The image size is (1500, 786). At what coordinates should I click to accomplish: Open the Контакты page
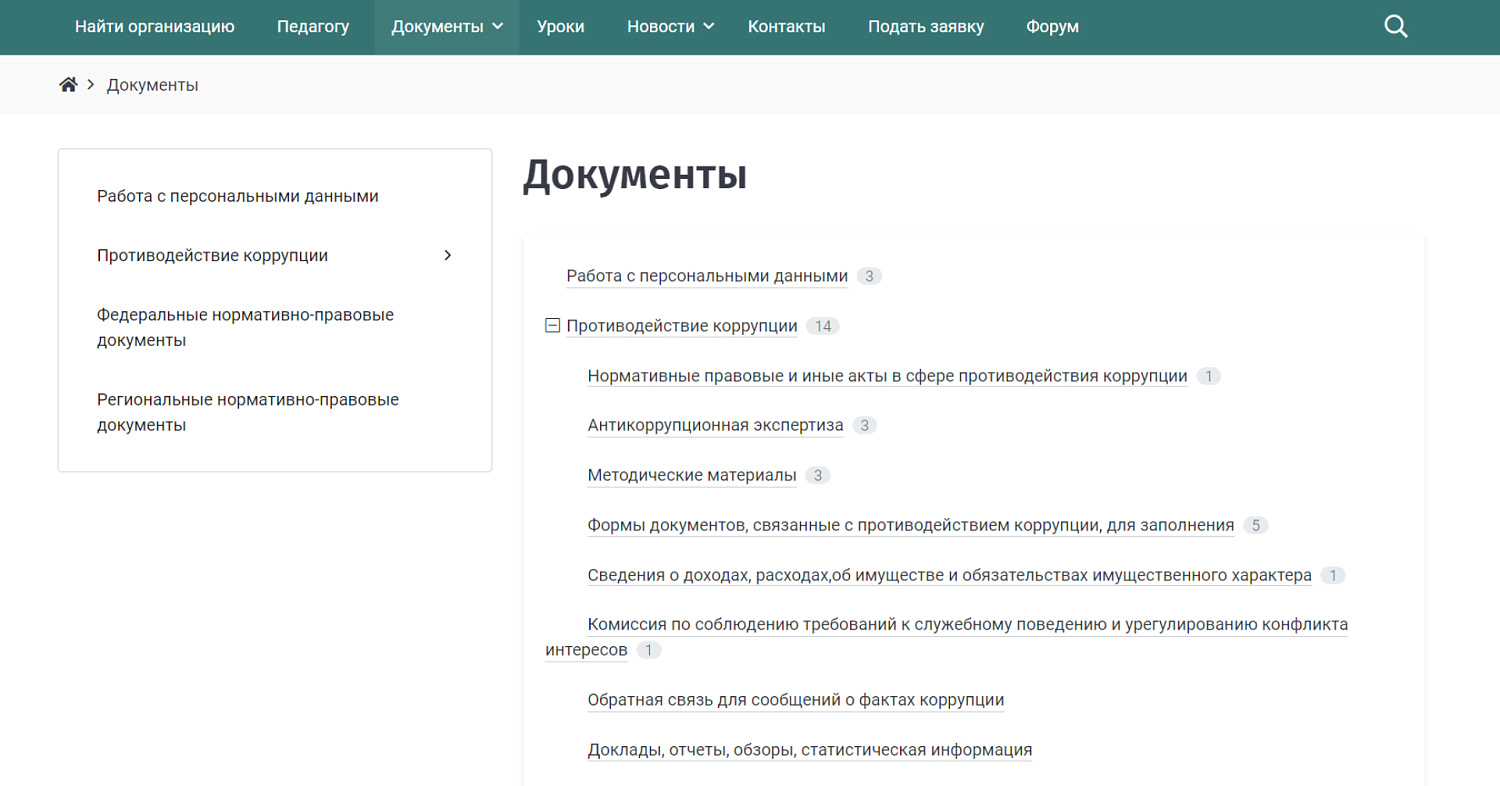pos(786,27)
